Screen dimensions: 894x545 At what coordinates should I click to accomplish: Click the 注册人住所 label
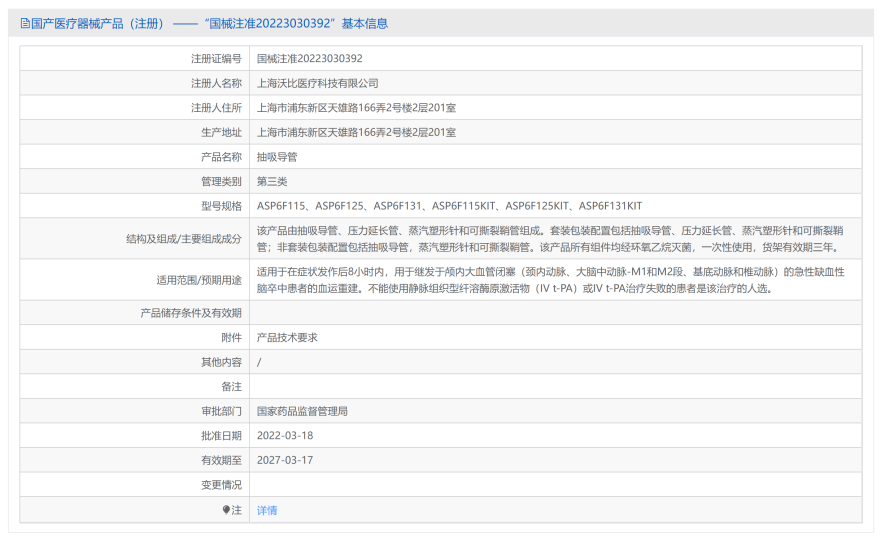216,108
